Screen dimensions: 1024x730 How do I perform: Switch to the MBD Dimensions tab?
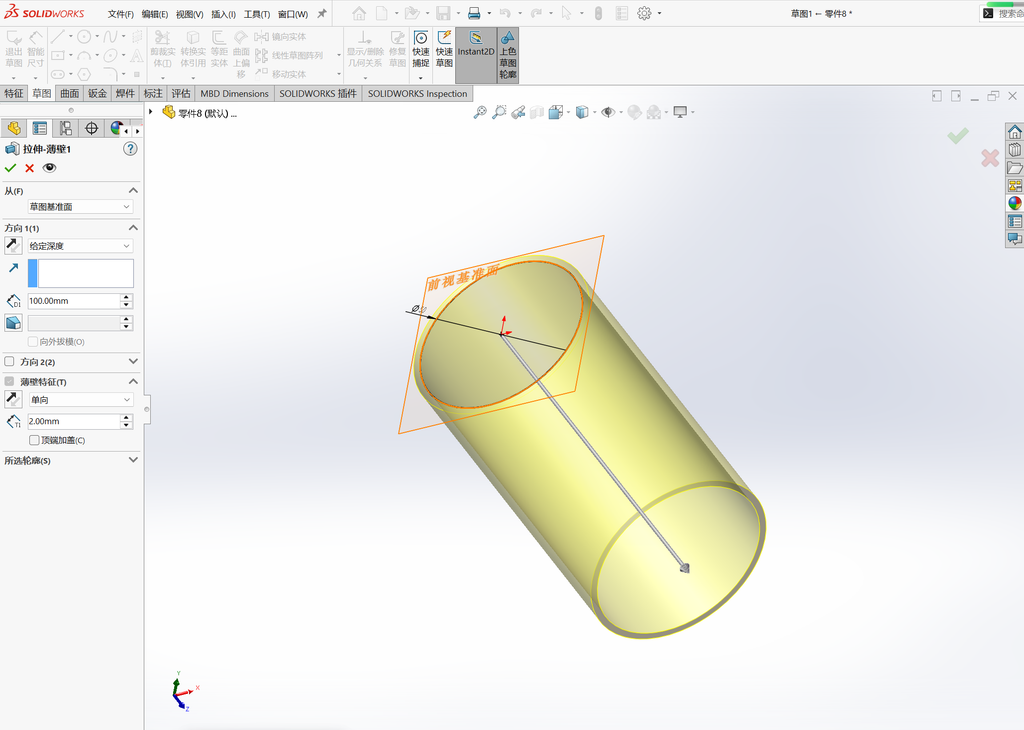(x=234, y=93)
